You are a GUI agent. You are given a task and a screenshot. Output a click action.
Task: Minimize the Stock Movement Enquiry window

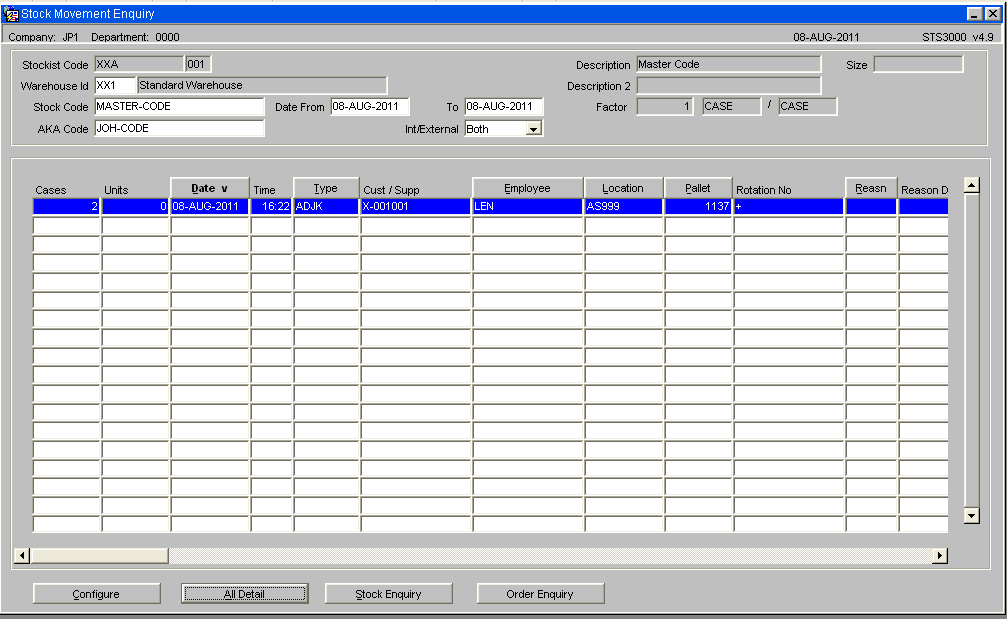click(x=975, y=13)
